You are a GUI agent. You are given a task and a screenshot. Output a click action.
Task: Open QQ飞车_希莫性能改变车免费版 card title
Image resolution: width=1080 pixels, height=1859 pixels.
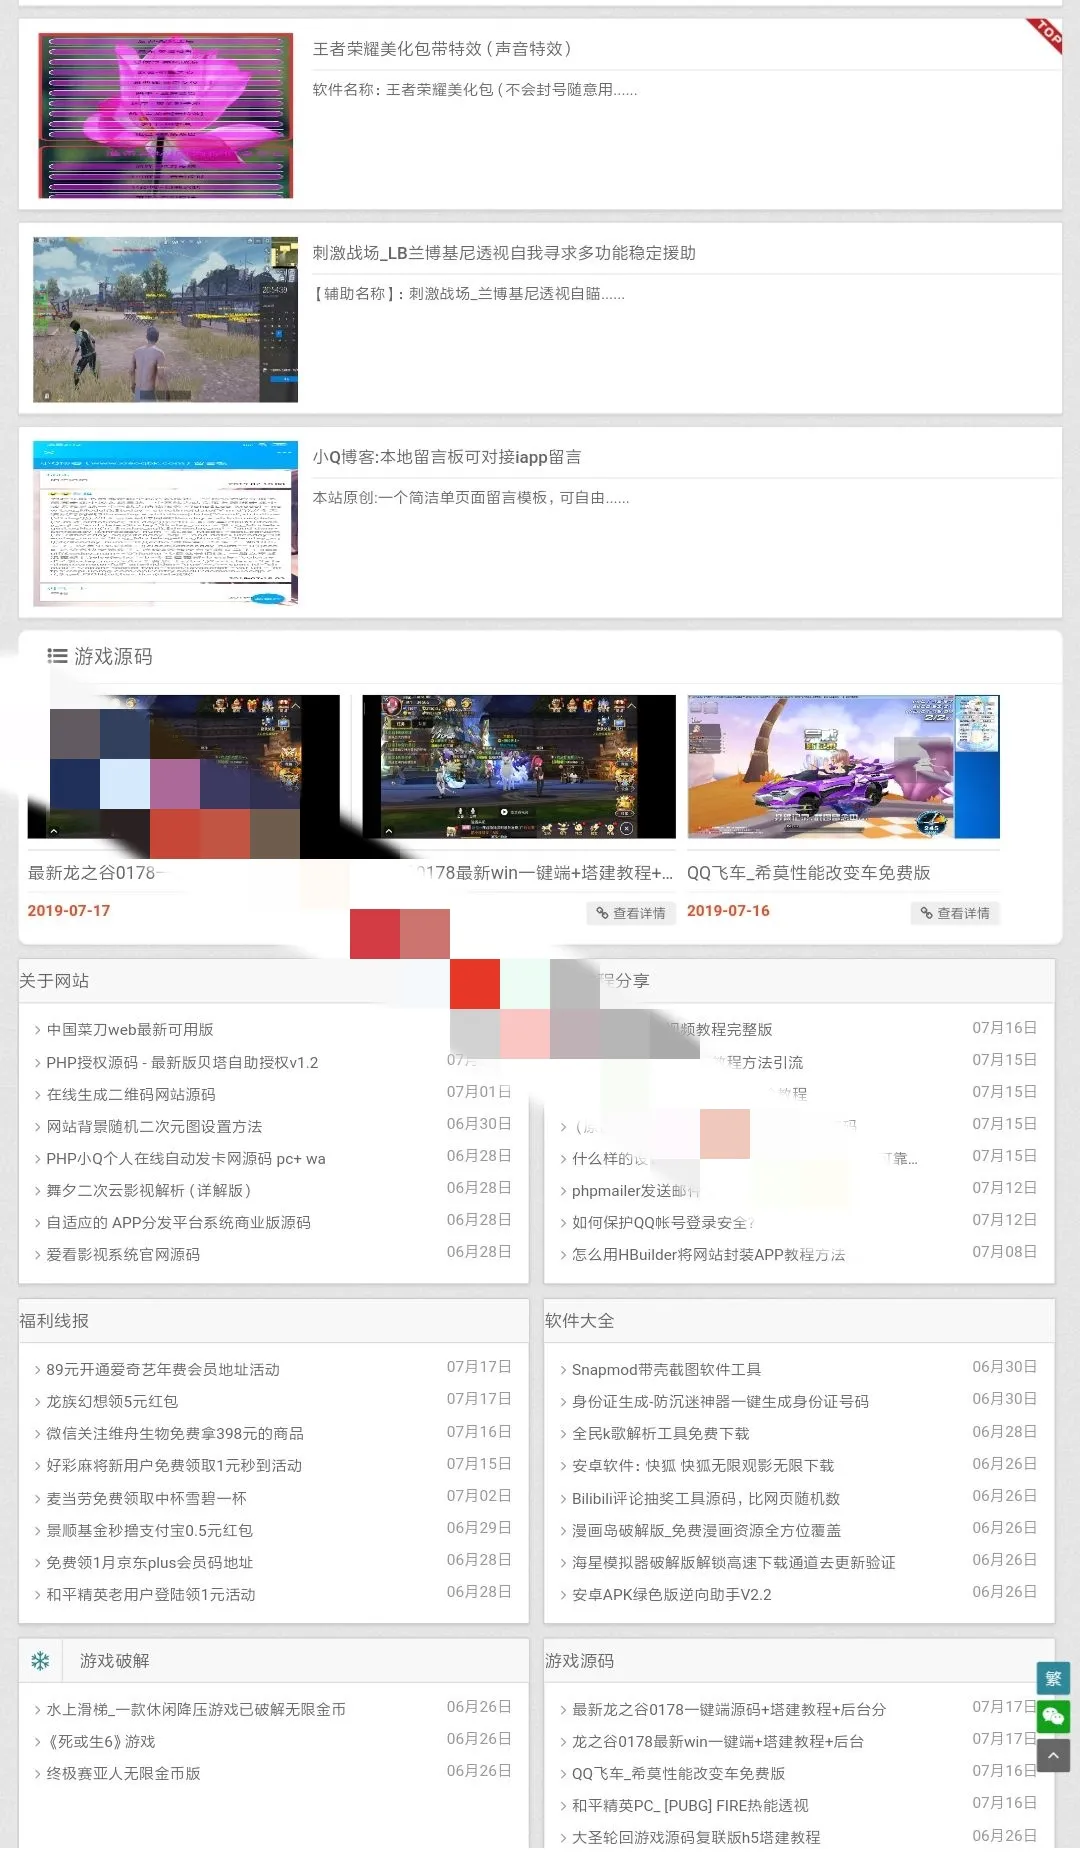pyautogui.click(x=809, y=873)
